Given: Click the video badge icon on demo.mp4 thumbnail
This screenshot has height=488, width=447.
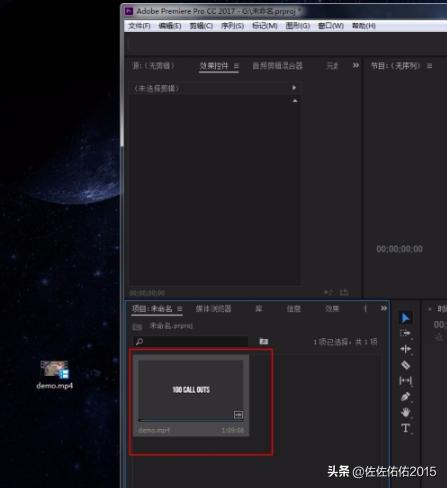Looking at the screenshot, I should click(238, 415).
